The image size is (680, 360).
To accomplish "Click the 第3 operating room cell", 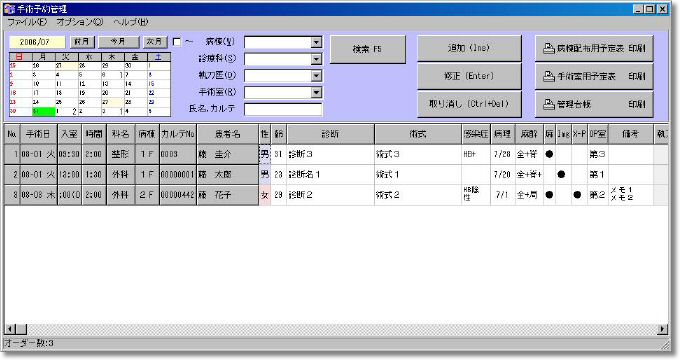I will 597,154.
